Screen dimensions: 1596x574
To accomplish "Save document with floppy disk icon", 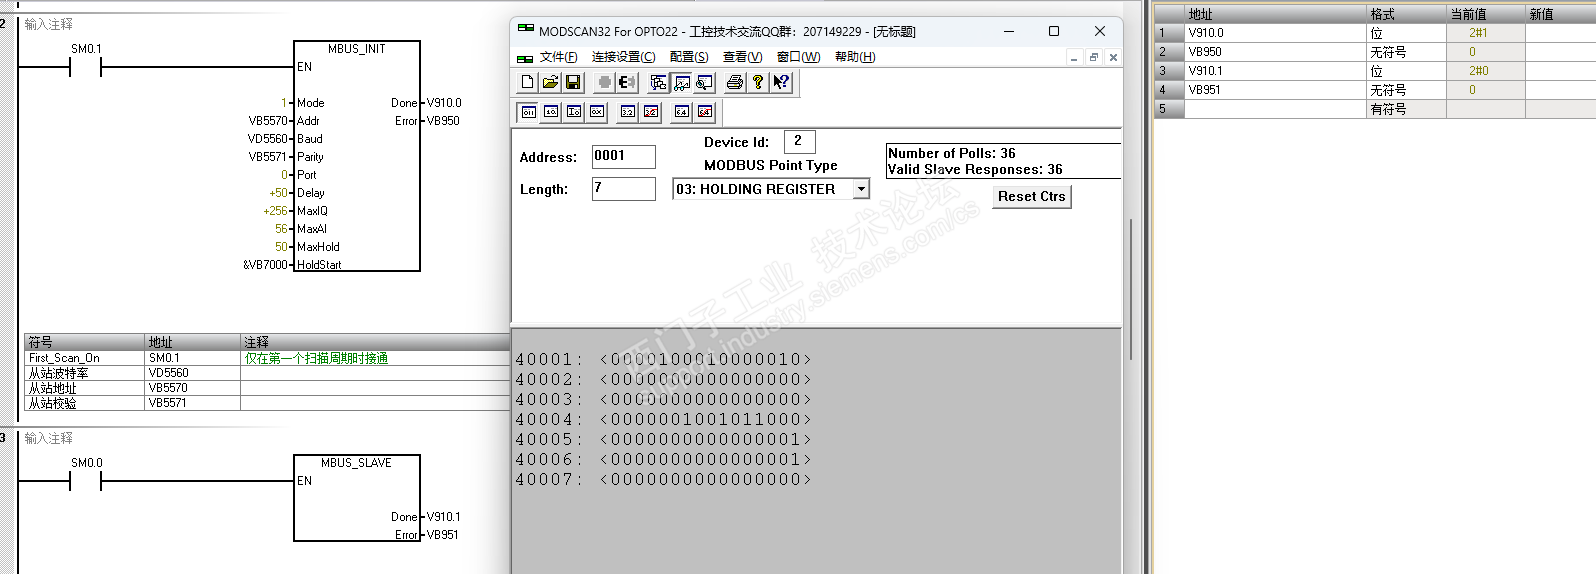I will click(573, 82).
